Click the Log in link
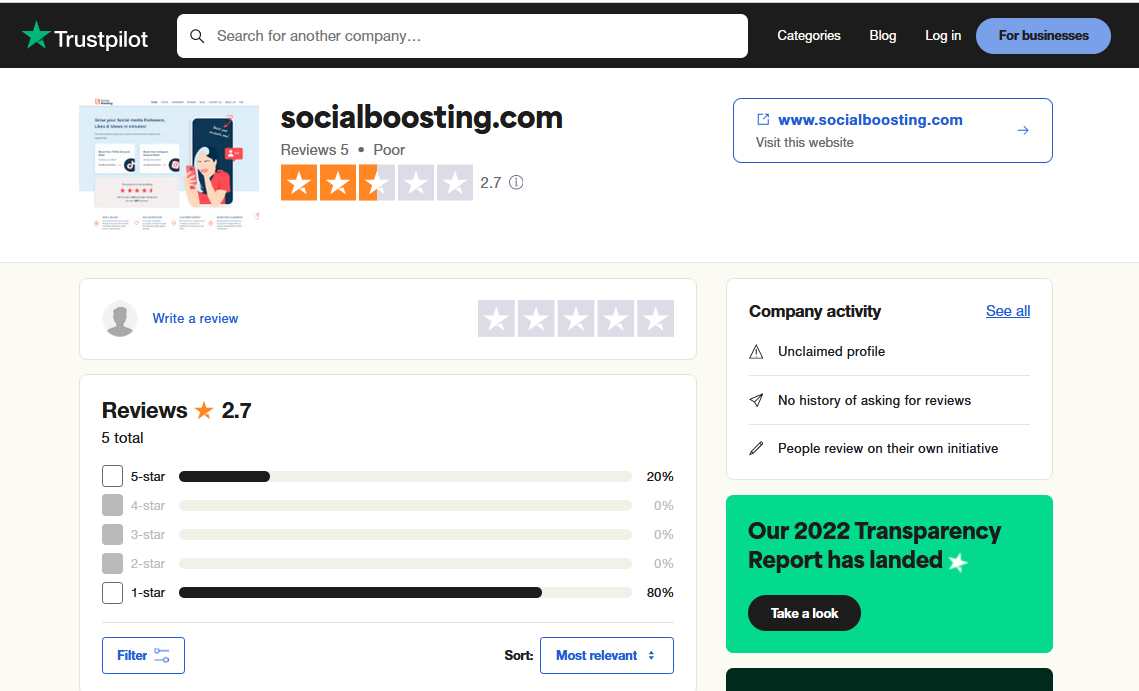1139x691 pixels. click(943, 36)
